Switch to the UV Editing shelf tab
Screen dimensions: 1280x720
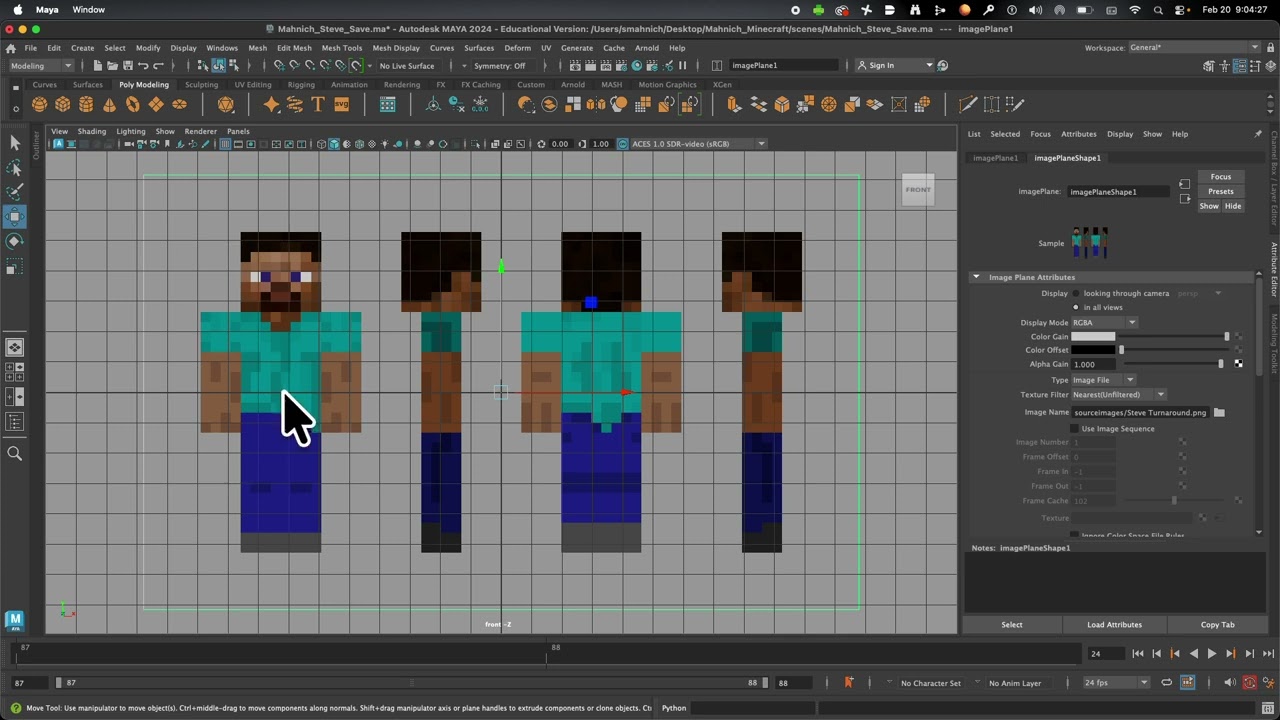pos(252,85)
